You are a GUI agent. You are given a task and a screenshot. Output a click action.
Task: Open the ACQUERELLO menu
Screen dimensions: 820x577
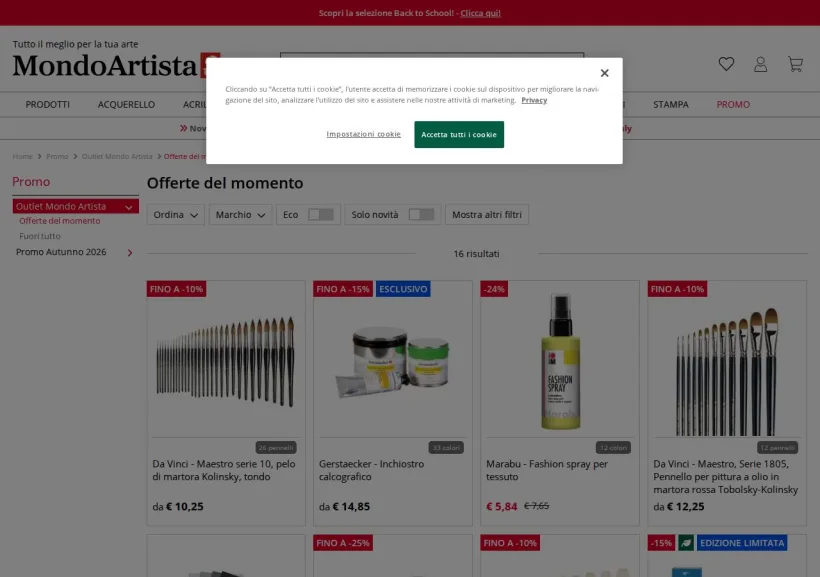point(126,105)
